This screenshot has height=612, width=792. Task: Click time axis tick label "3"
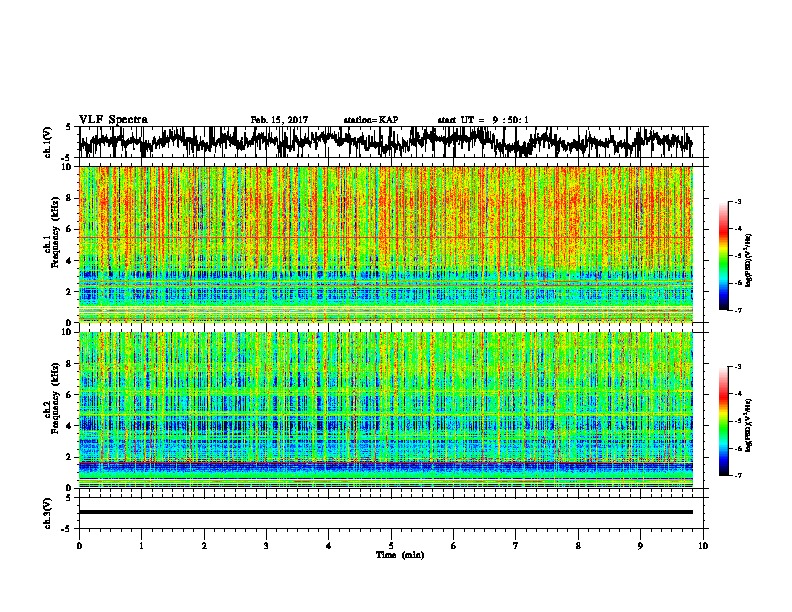click(266, 546)
